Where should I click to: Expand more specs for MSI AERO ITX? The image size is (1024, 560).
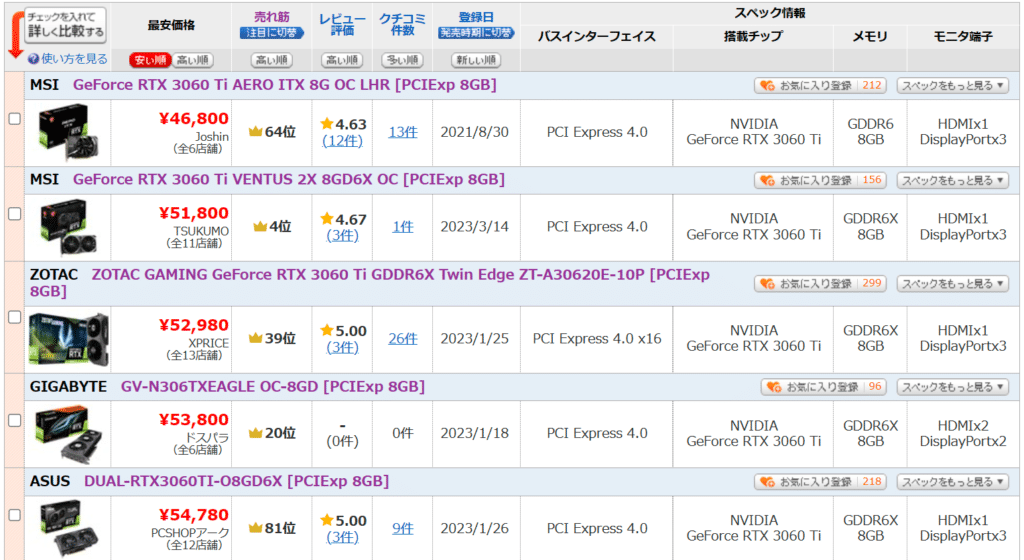coord(952,86)
